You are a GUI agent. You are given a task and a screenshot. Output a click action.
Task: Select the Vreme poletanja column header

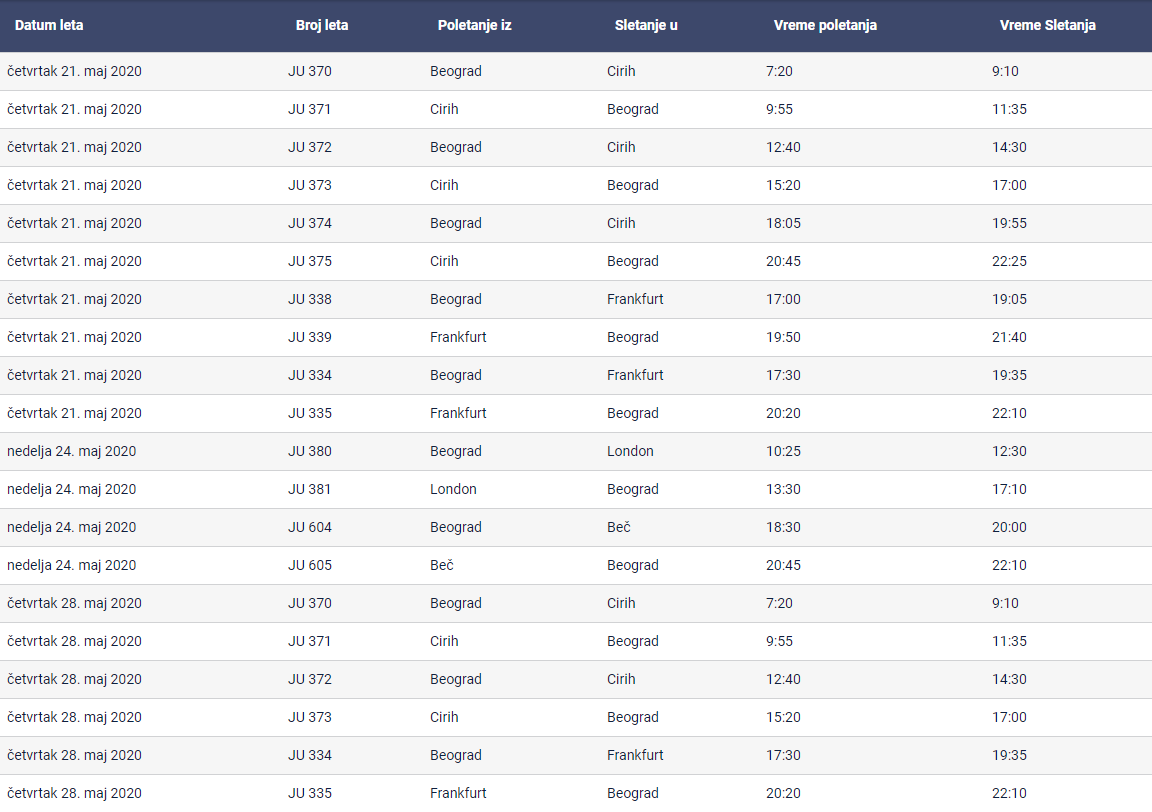[825, 25]
